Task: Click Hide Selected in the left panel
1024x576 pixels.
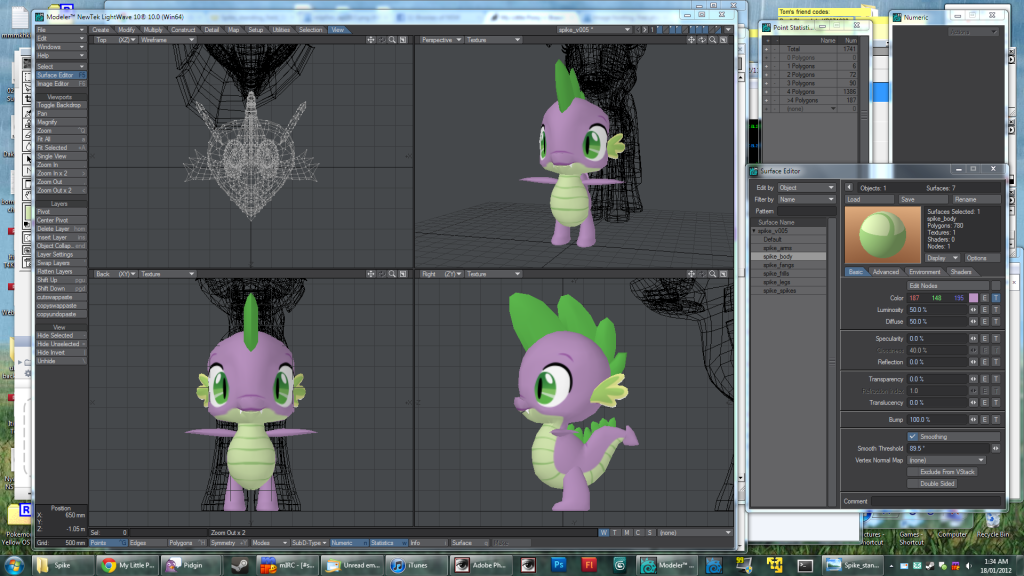Action: click(x=61, y=335)
